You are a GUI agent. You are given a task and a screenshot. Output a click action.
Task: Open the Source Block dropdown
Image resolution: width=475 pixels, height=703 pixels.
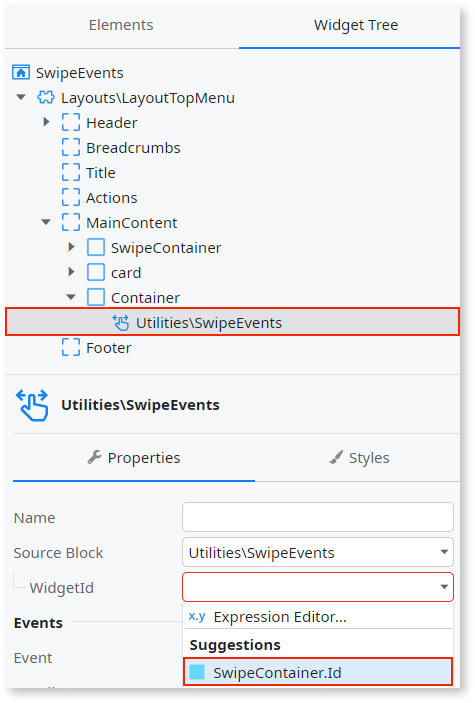(318, 552)
